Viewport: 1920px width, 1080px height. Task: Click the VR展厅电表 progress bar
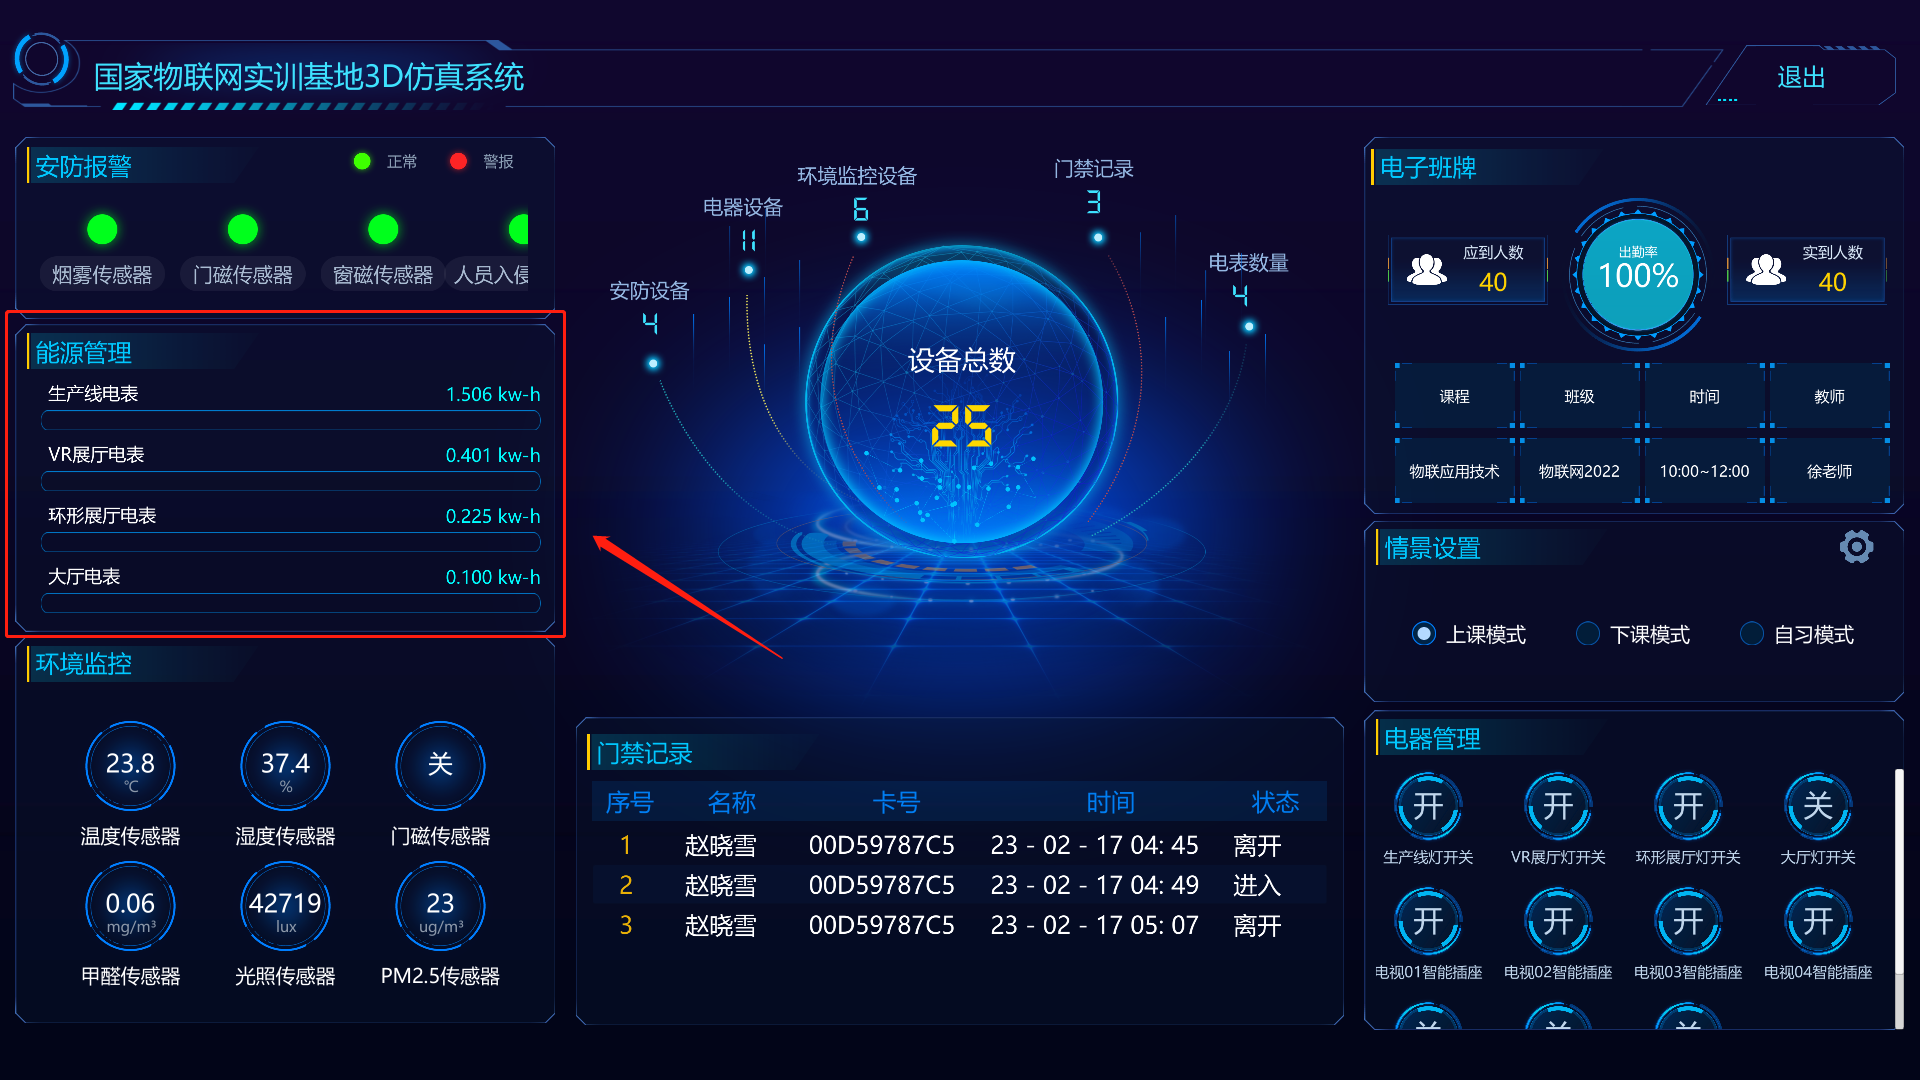pyautogui.click(x=291, y=481)
